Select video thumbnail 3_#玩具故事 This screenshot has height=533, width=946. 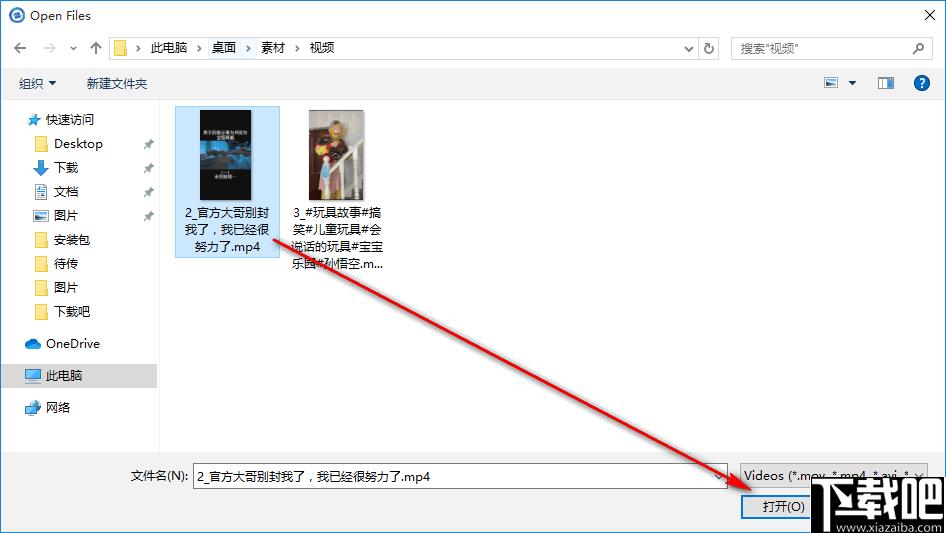(336, 155)
